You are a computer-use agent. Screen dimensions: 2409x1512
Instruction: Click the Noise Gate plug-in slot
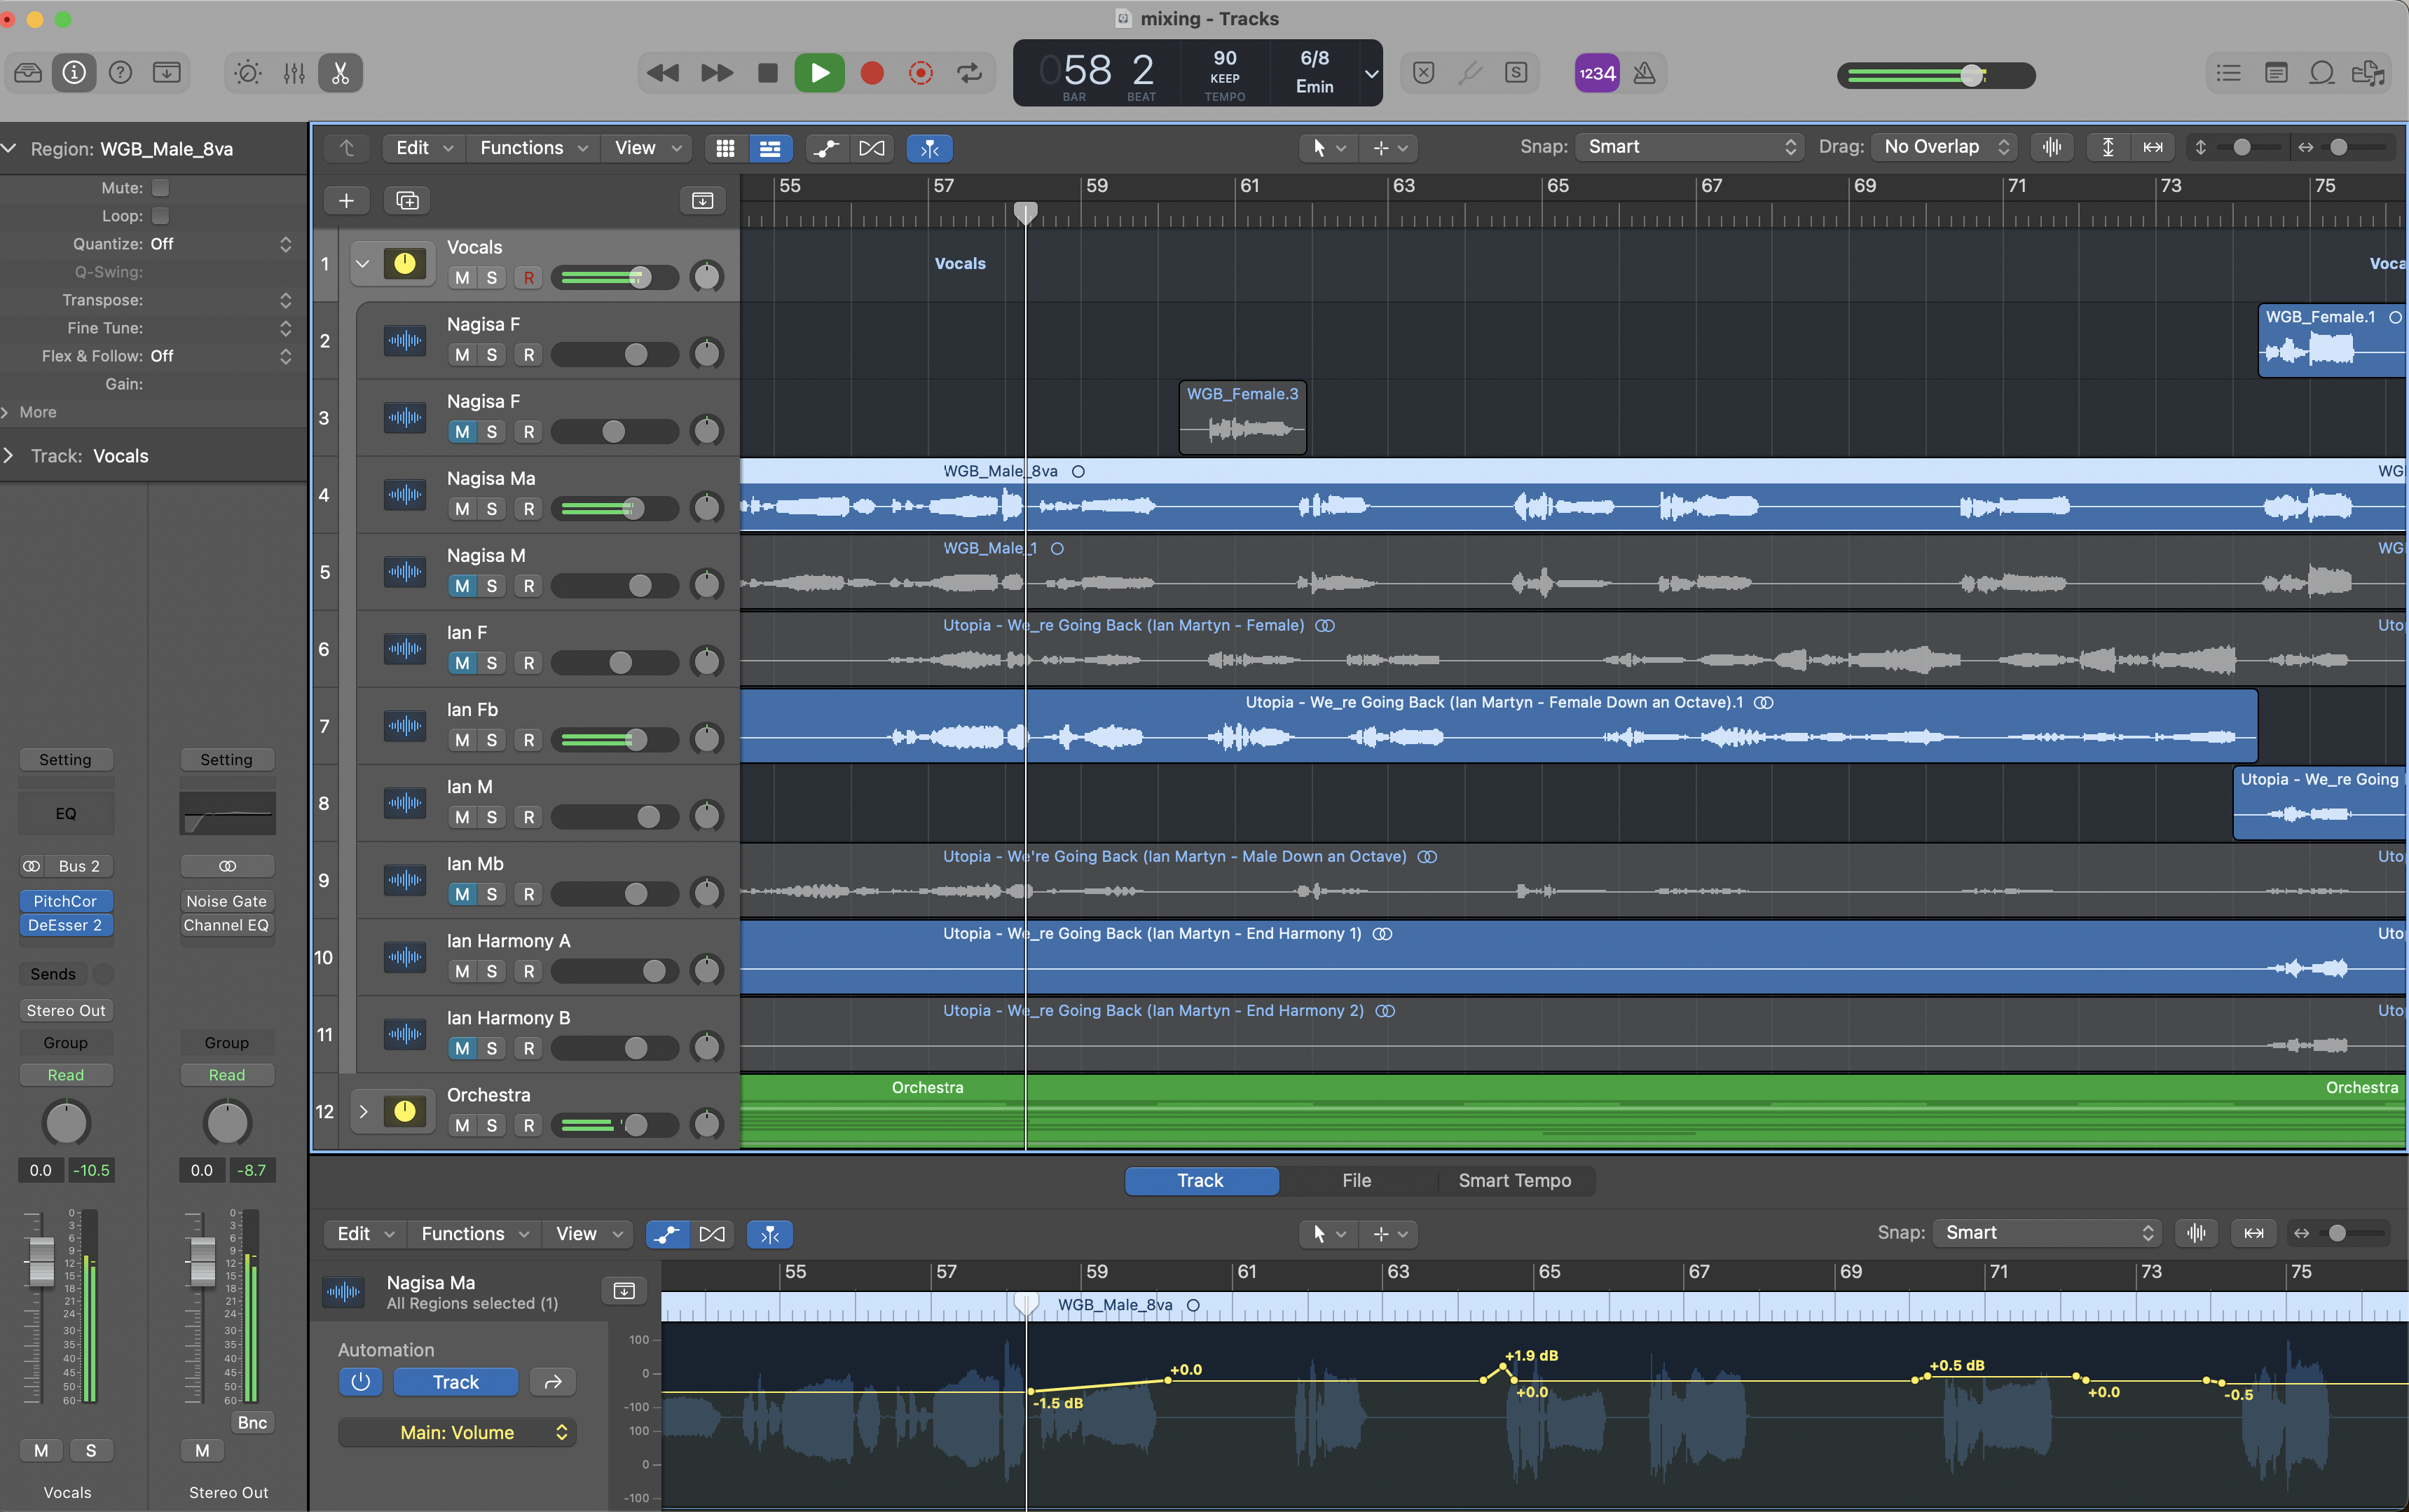226,901
